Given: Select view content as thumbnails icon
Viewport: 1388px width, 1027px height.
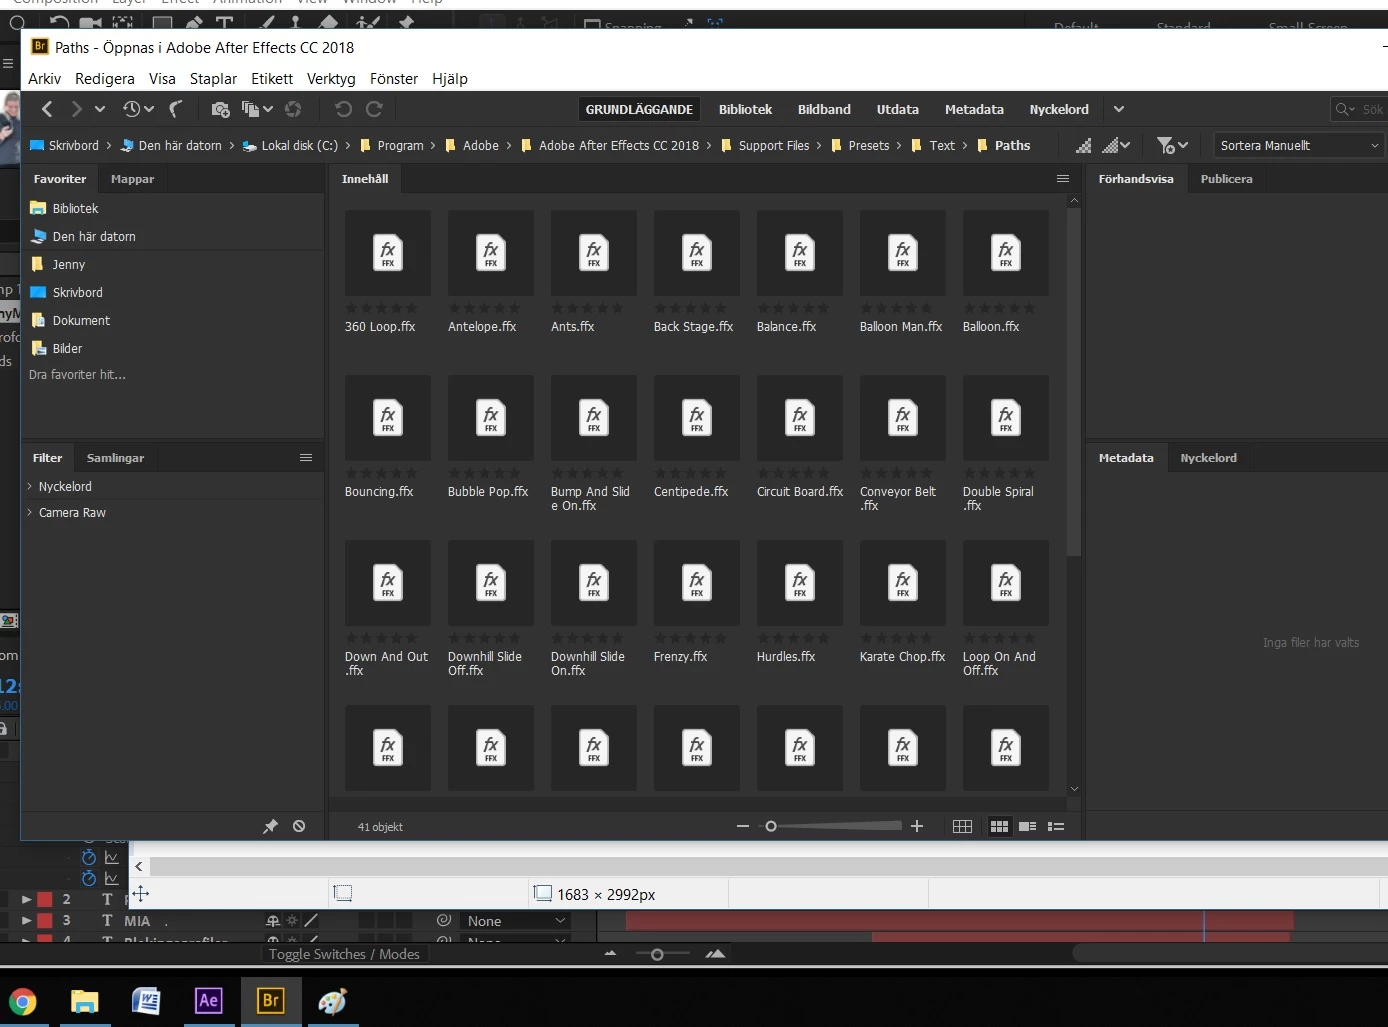Looking at the screenshot, I should pos(999,826).
